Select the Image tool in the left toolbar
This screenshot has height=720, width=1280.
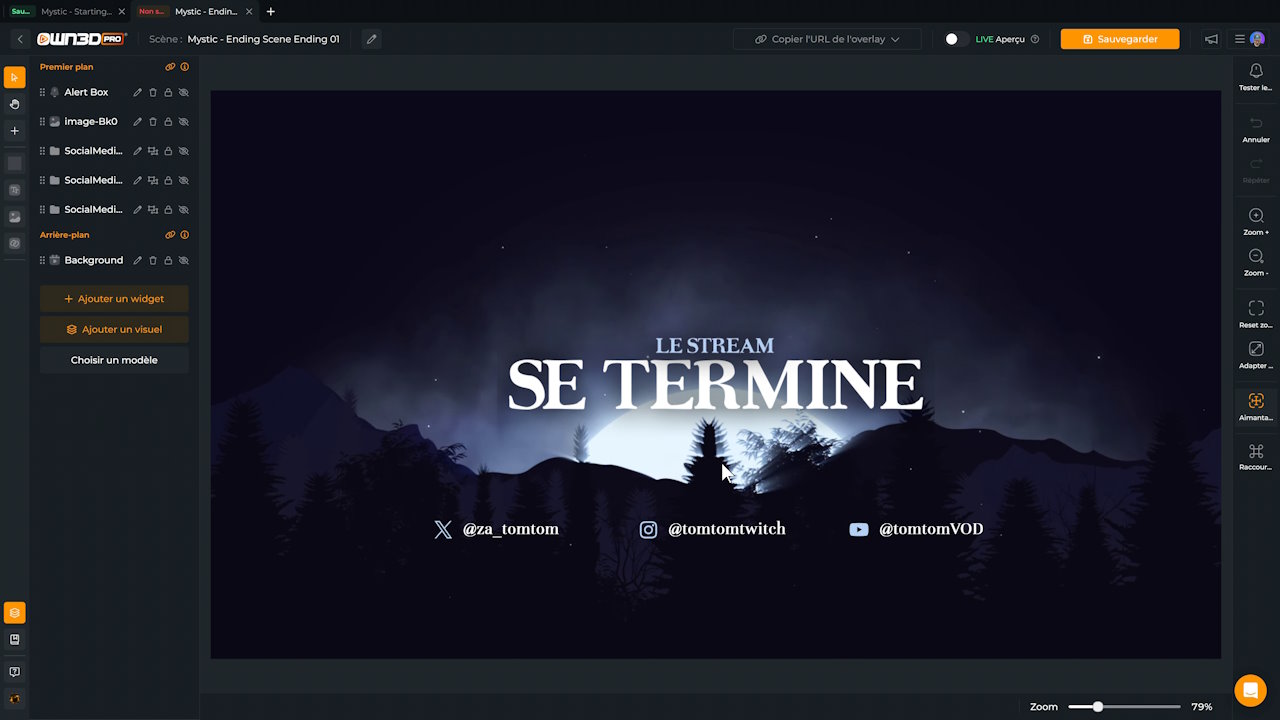(14, 217)
